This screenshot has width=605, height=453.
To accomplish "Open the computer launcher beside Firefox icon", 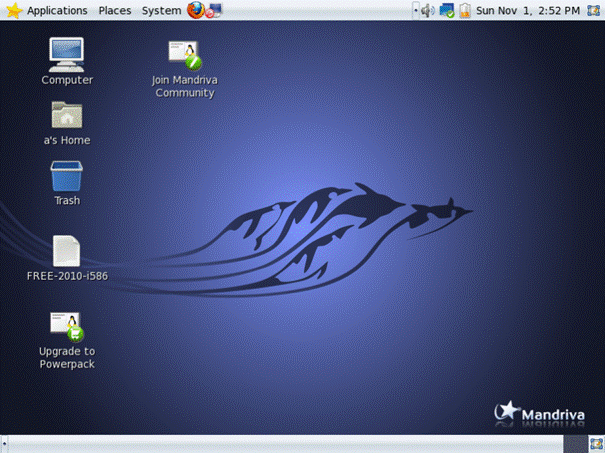I will point(214,10).
